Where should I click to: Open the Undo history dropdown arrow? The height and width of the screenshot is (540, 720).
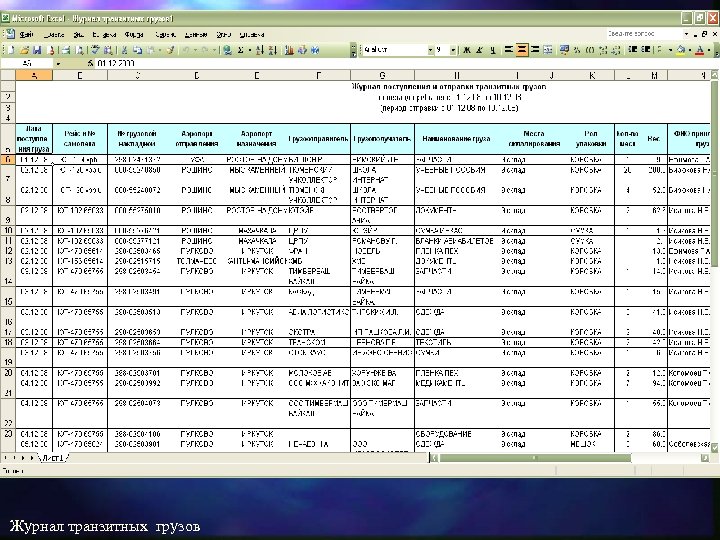click(x=195, y=50)
